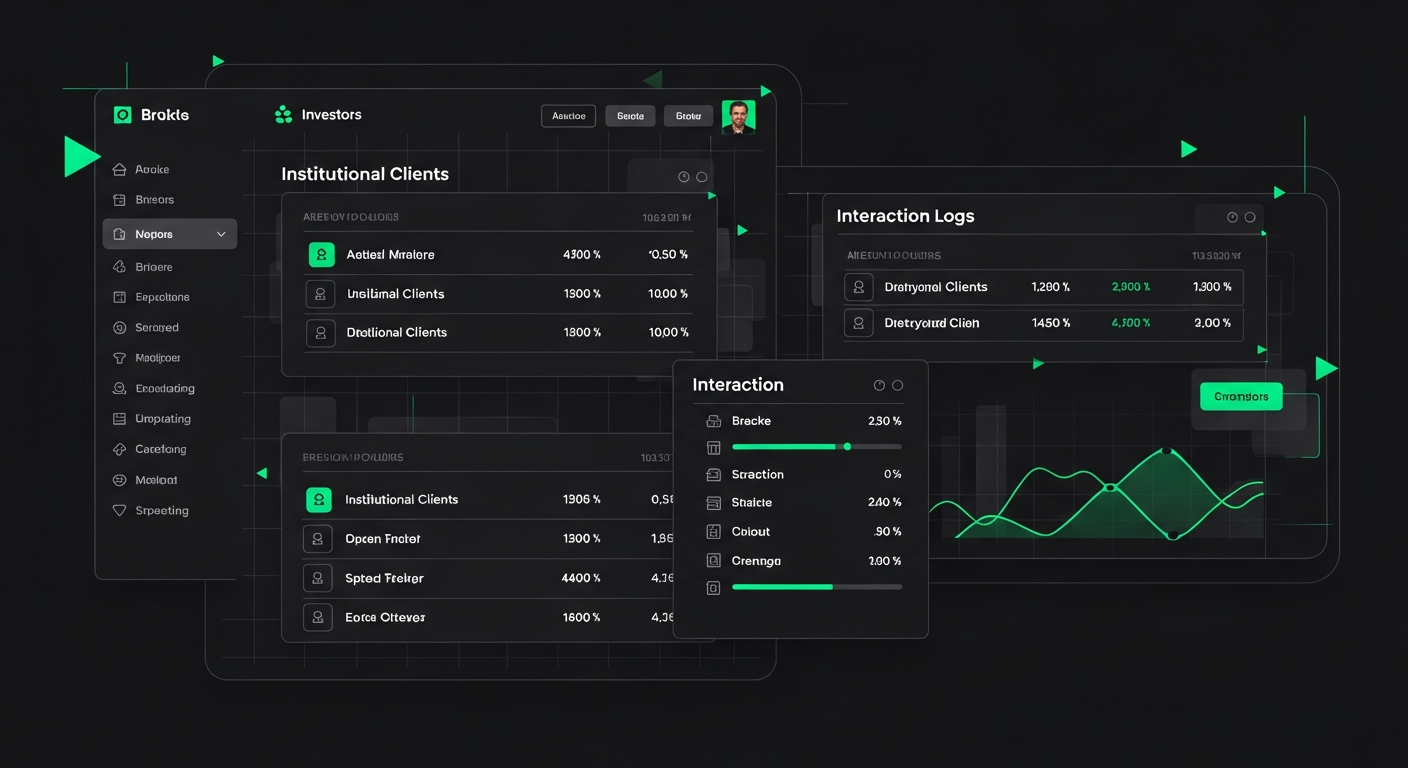Screen dimensions: 1408x768
Task: Toggle the Aotiesl Mralere client row active
Action: 321,254
